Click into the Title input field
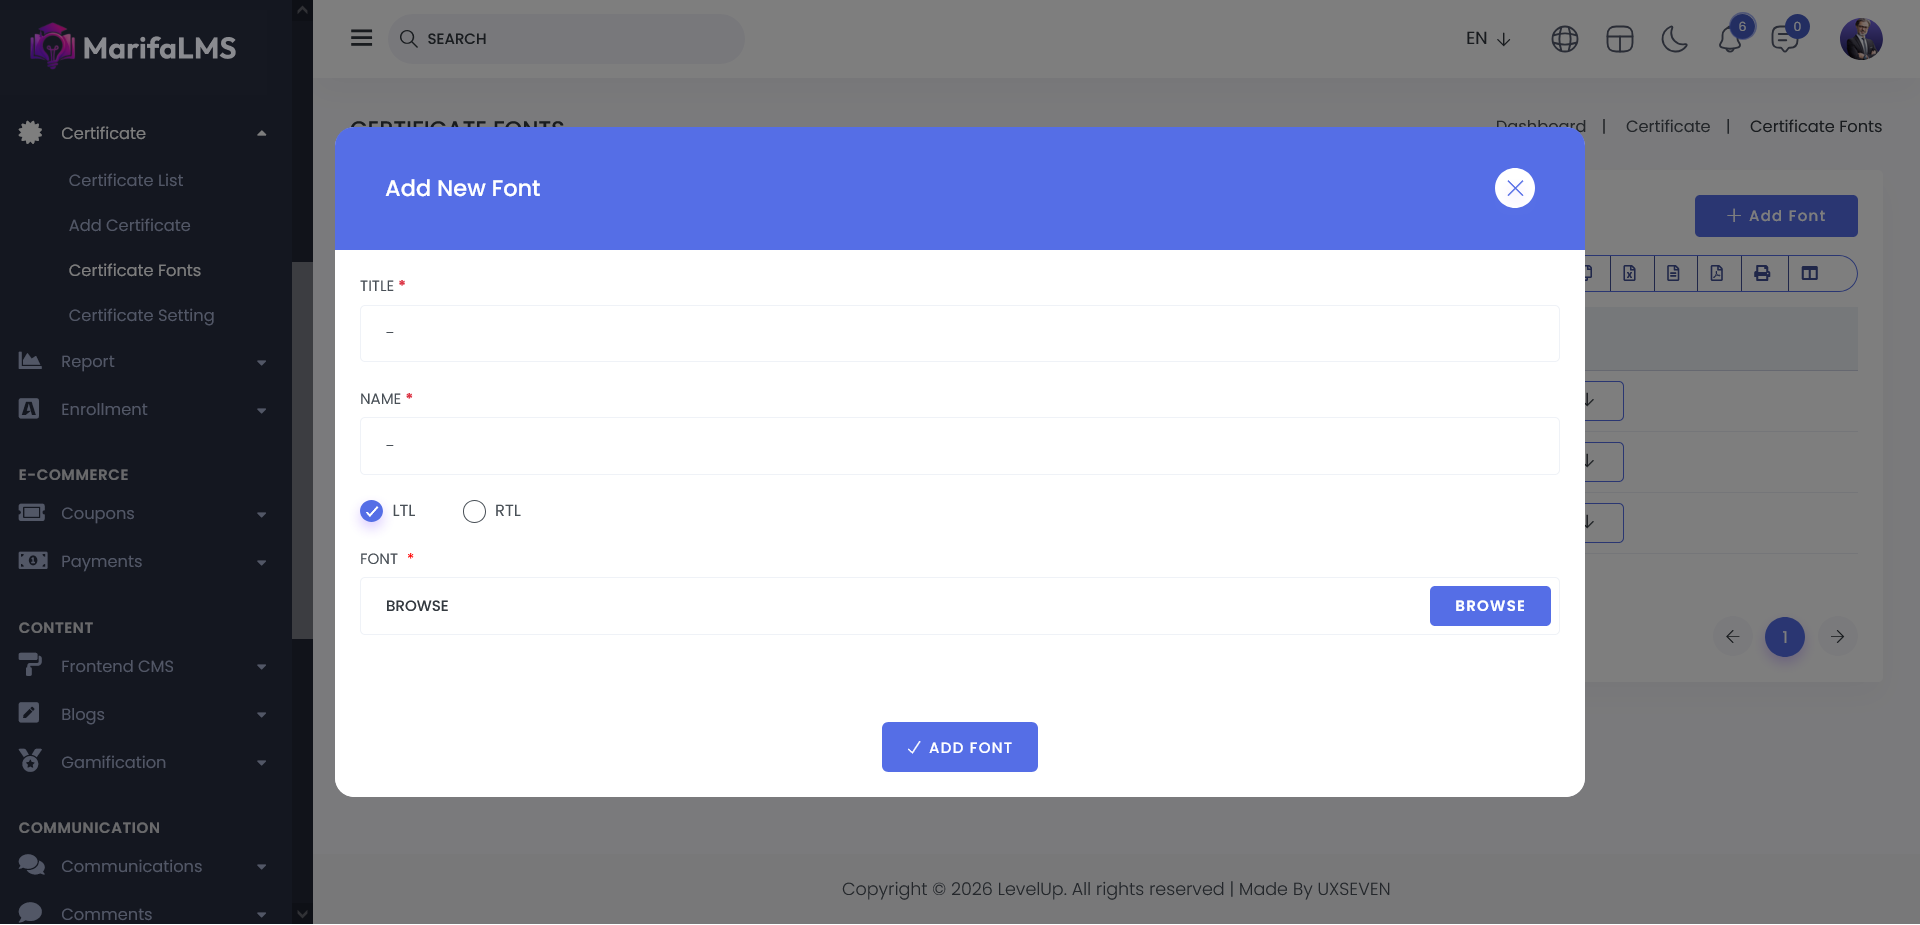The image size is (1920, 925). click(959, 333)
